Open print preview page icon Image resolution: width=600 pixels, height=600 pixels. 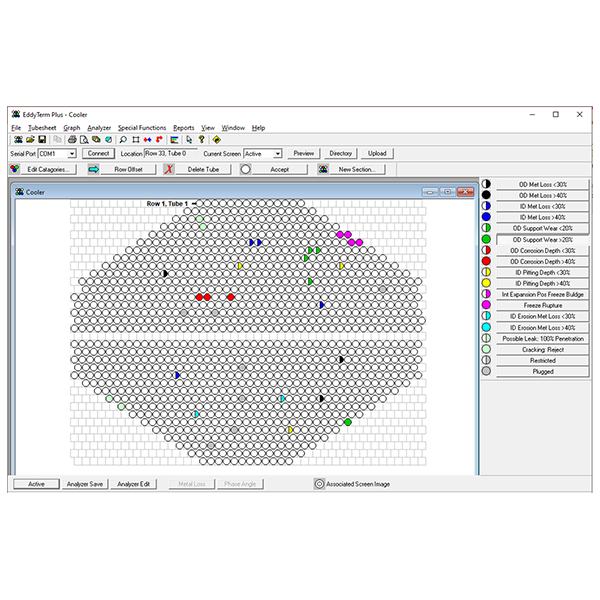tap(84, 140)
